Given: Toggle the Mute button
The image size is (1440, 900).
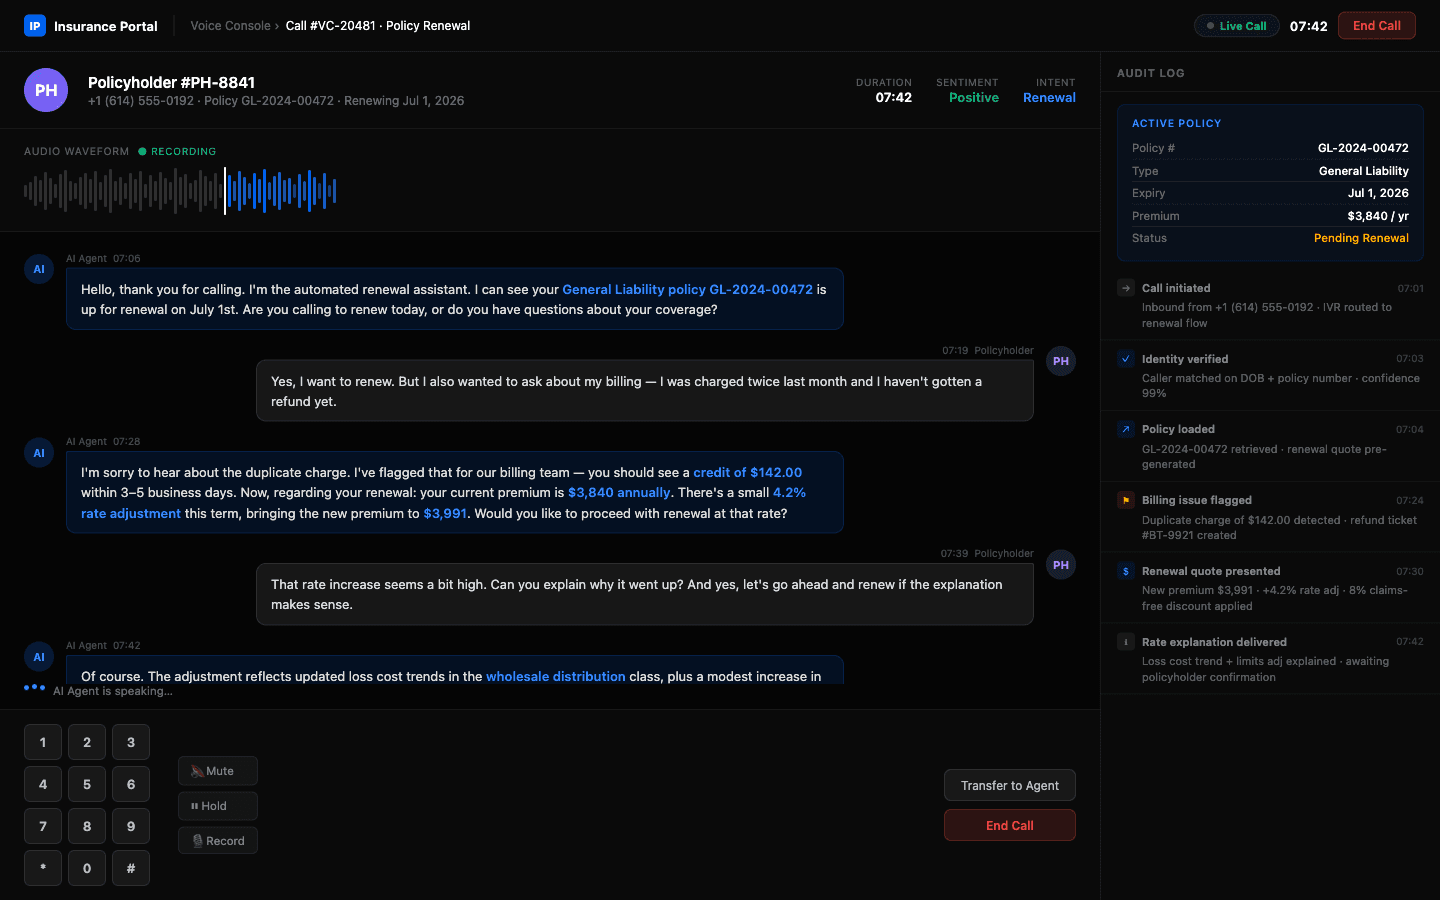Looking at the screenshot, I should tap(218, 771).
